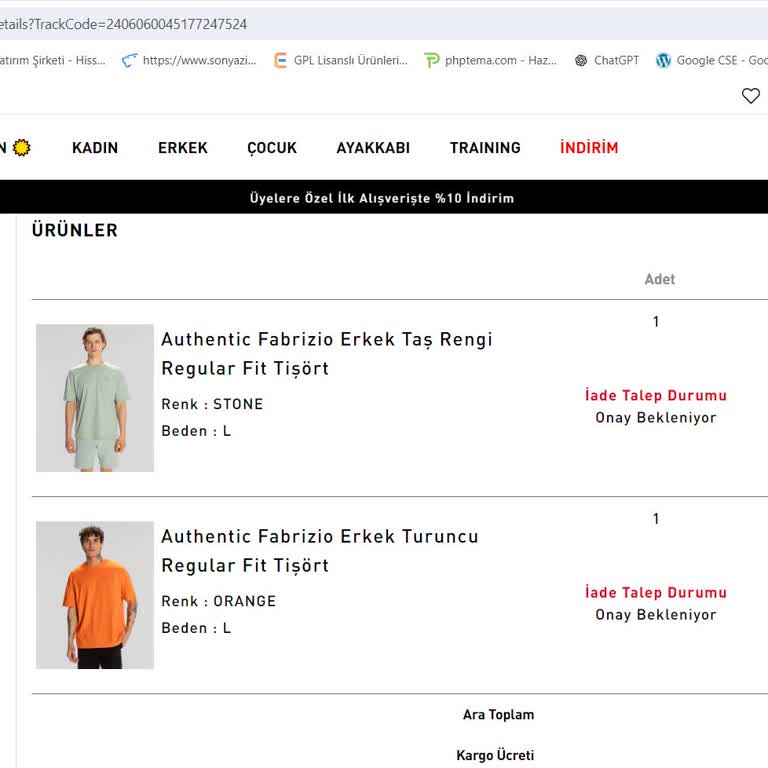Click the address bar with the TrackCode URL

pos(384,24)
